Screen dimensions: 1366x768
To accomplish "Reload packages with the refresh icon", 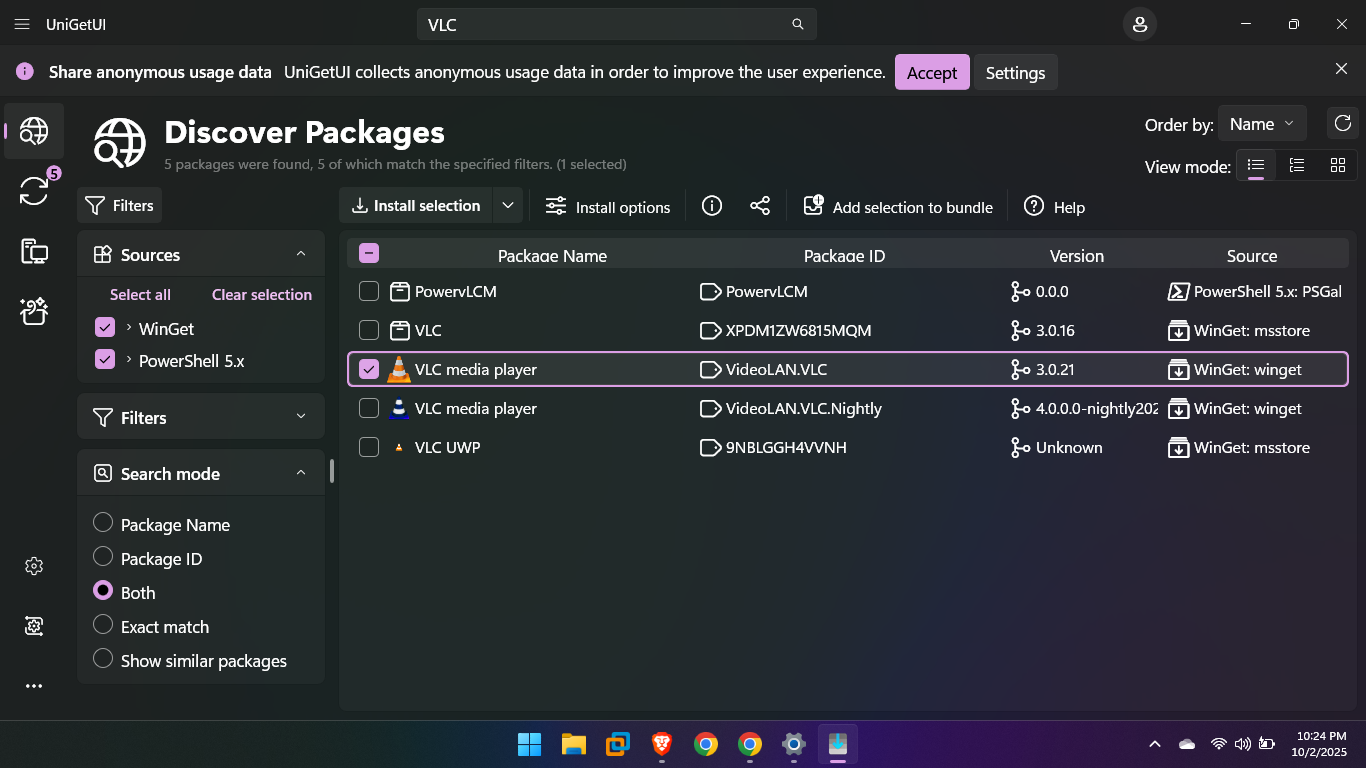I will pos(1342,124).
